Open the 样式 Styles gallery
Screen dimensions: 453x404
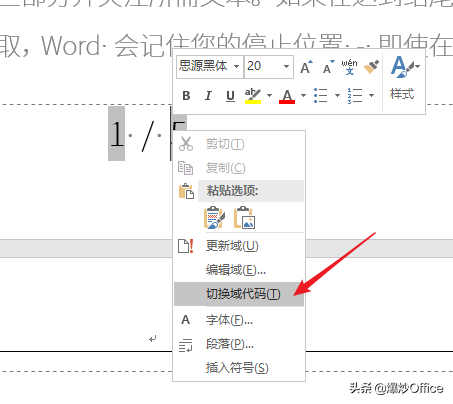click(404, 79)
